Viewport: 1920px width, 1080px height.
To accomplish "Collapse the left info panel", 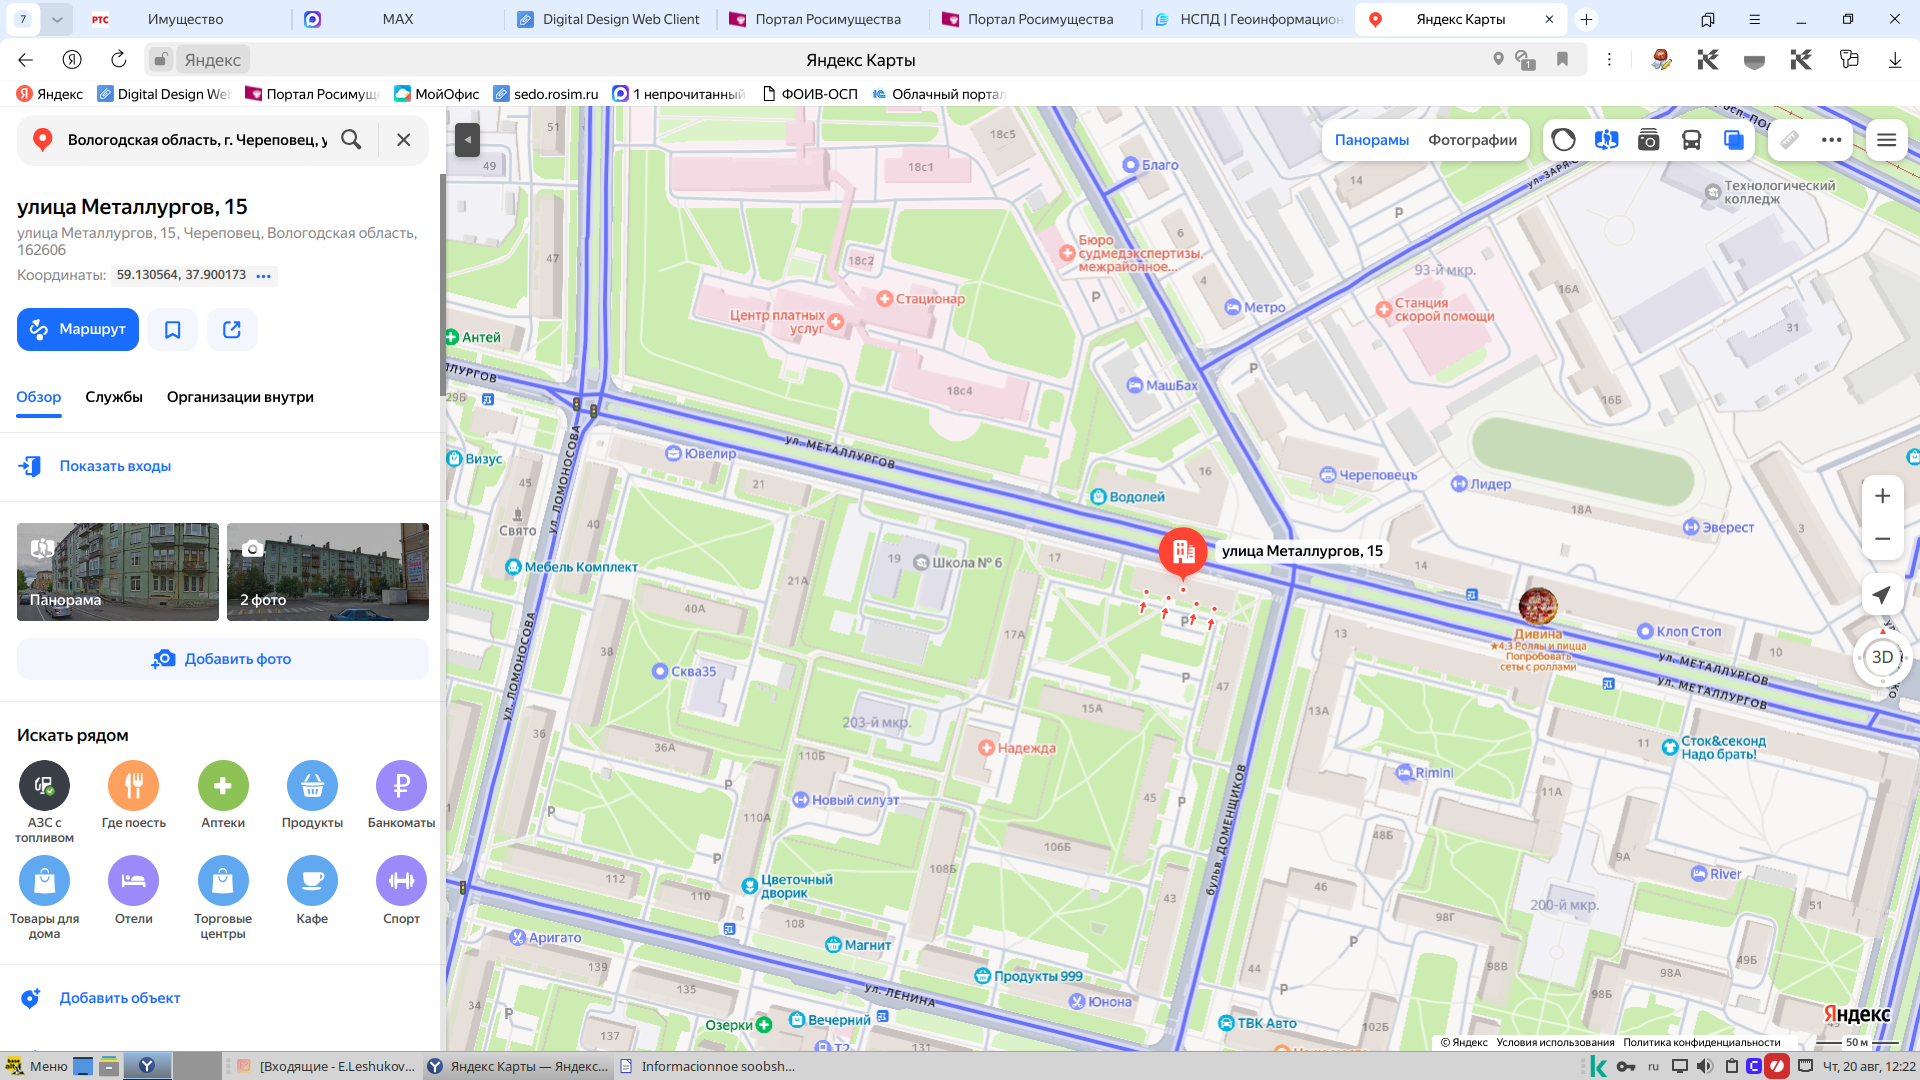I will 467,140.
